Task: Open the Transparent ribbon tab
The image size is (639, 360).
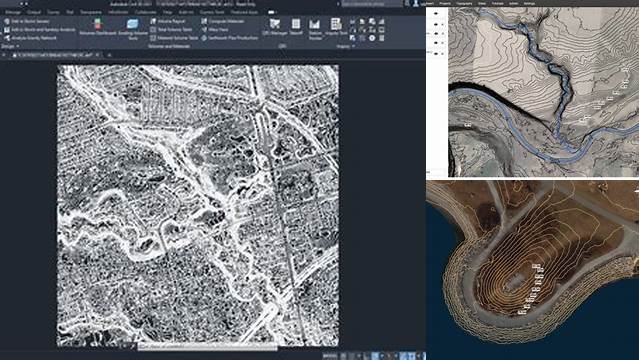Action: (x=90, y=12)
